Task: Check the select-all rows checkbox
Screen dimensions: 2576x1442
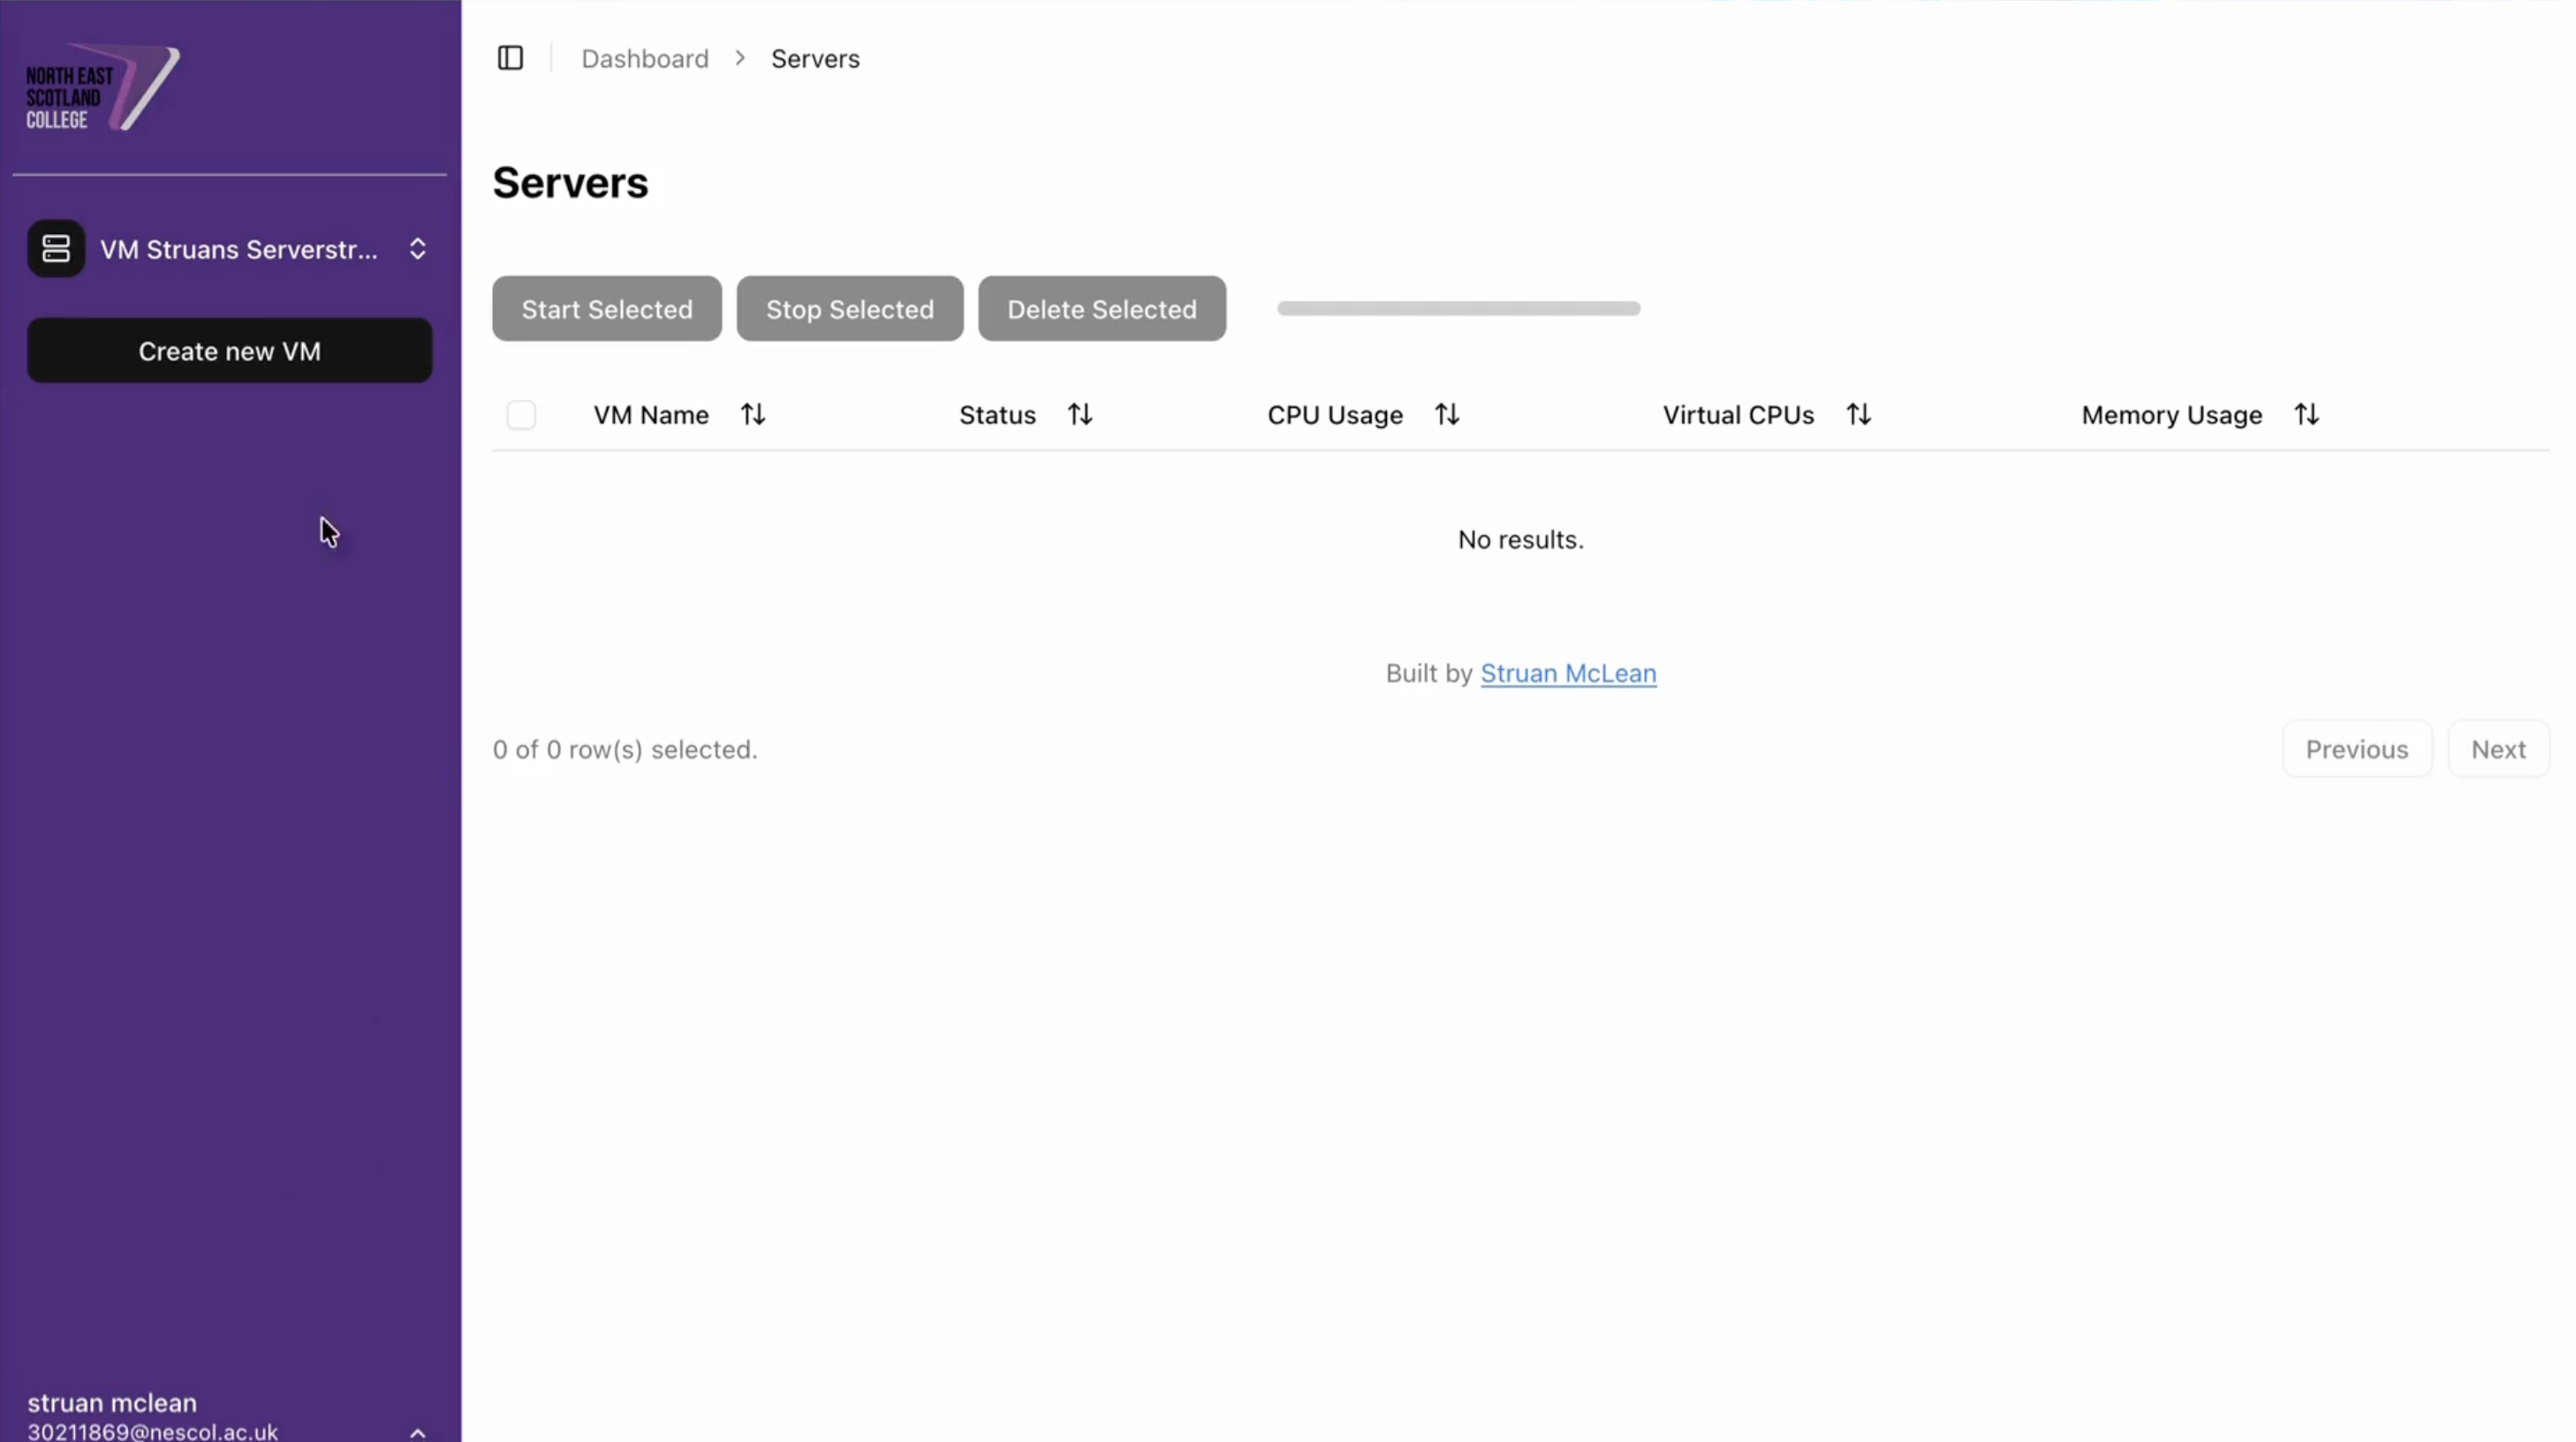Action: 521,414
